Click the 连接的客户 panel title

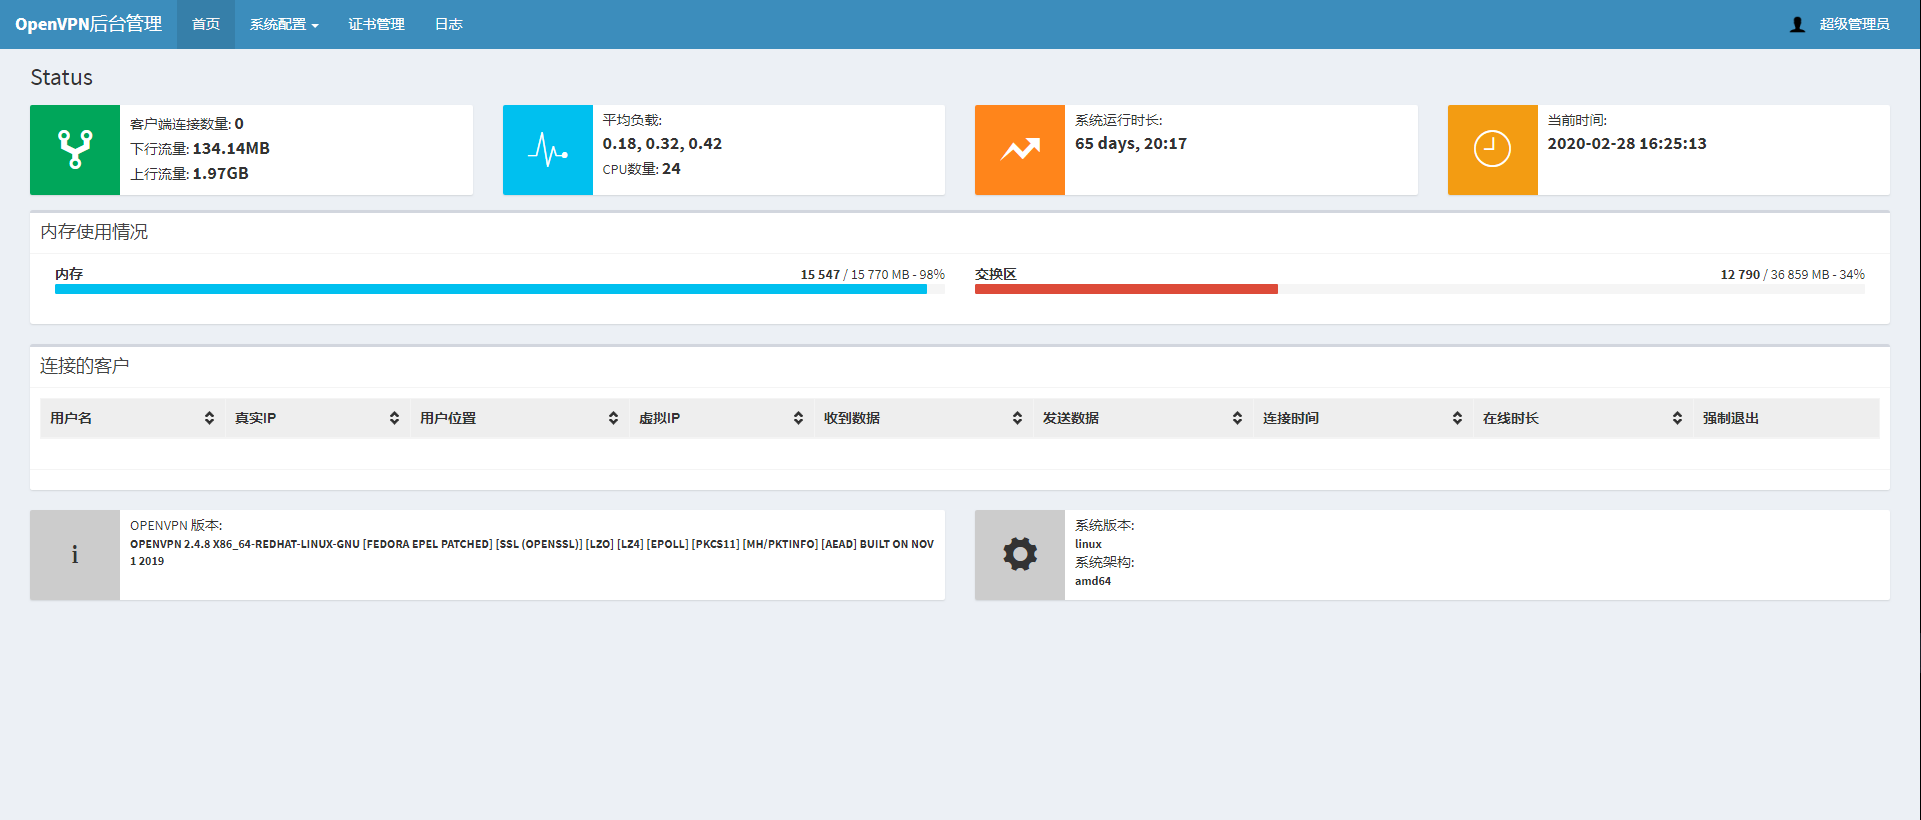(x=85, y=366)
